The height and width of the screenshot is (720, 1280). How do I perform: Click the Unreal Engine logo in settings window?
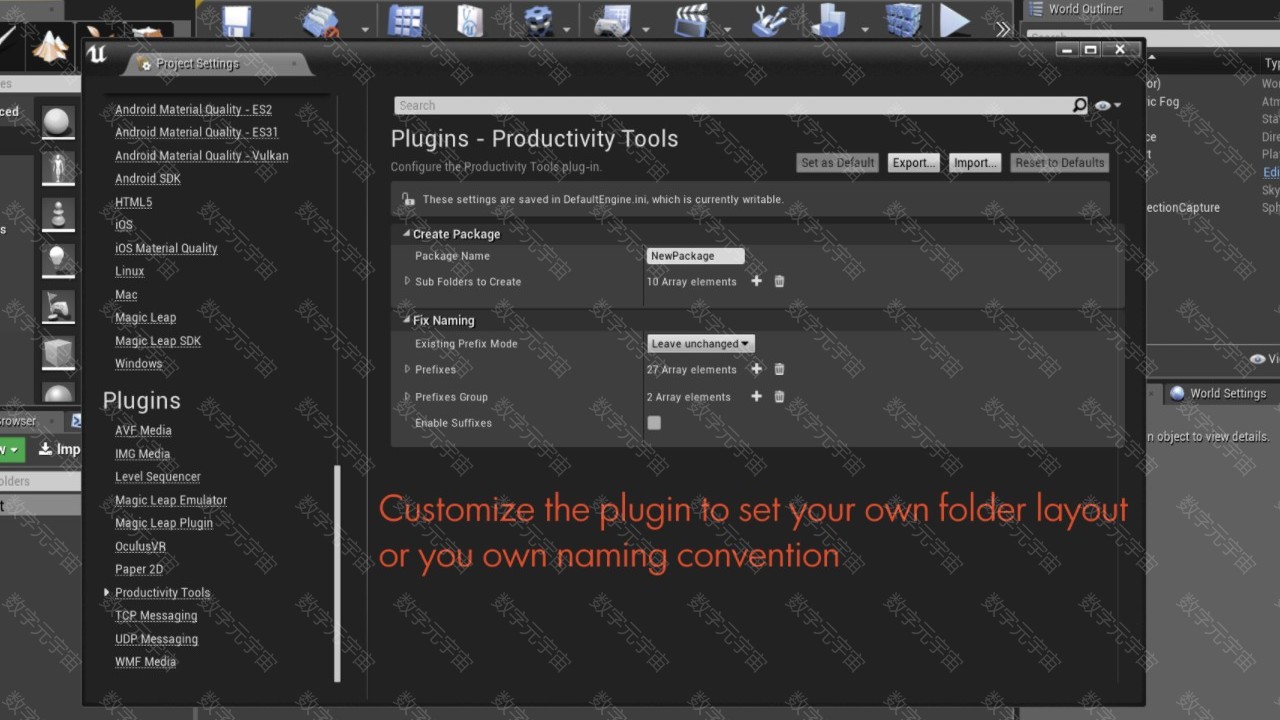pyautogui.click(x=97, y=55)
